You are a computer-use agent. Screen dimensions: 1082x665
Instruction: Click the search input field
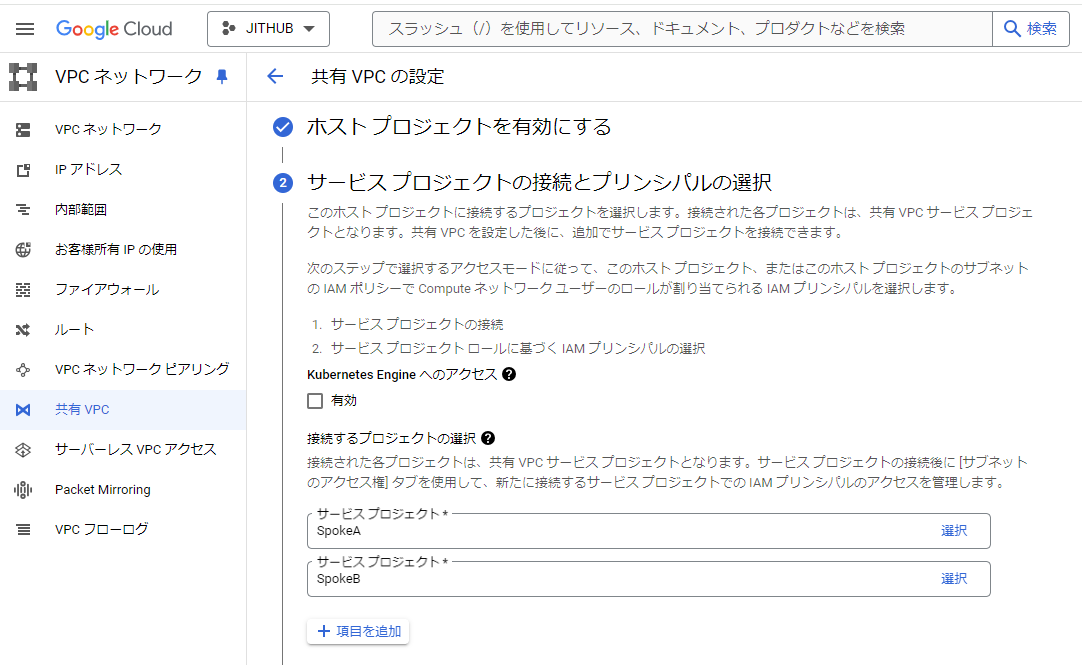click(x=680, y=29)
